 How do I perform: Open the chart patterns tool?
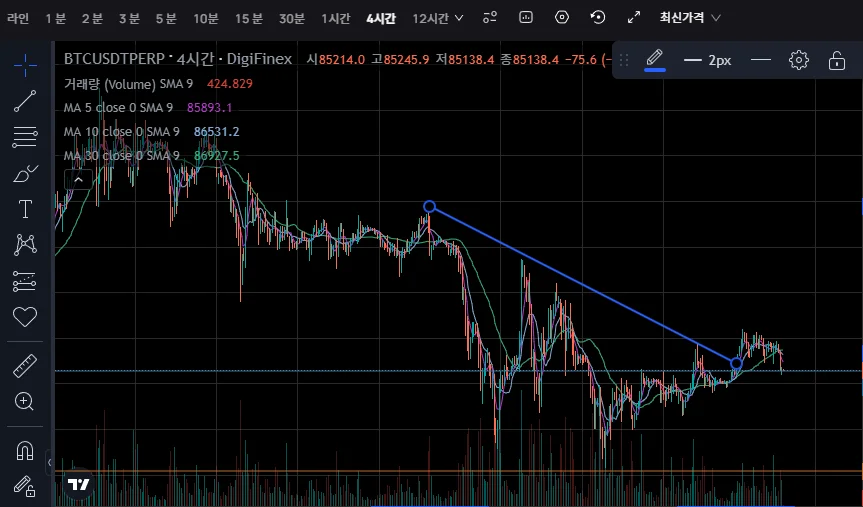tap(25, 244)
